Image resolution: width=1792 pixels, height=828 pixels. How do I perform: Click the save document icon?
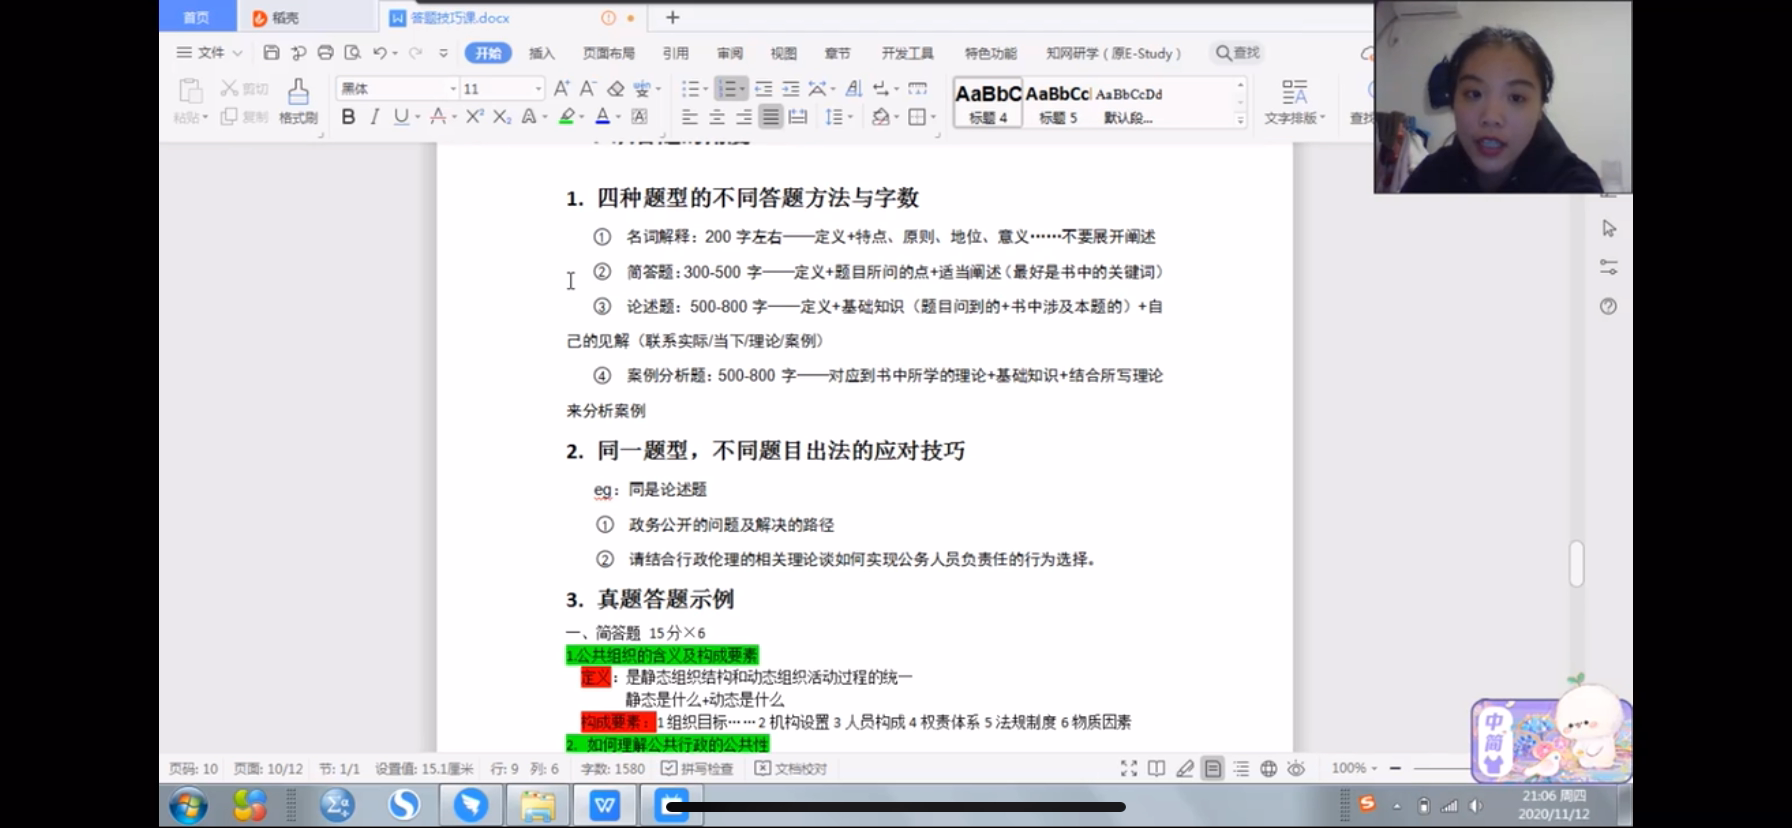[271, 53]
